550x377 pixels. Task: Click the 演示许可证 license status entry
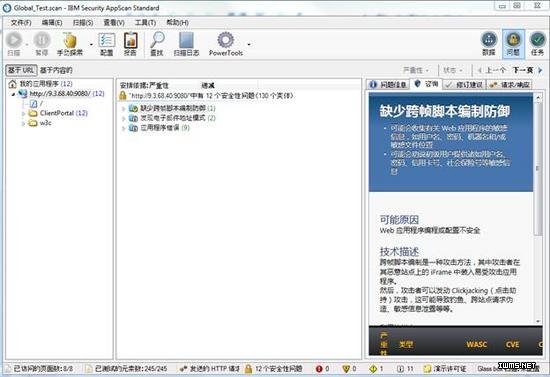pyautogui.click(x=445, y=369)
